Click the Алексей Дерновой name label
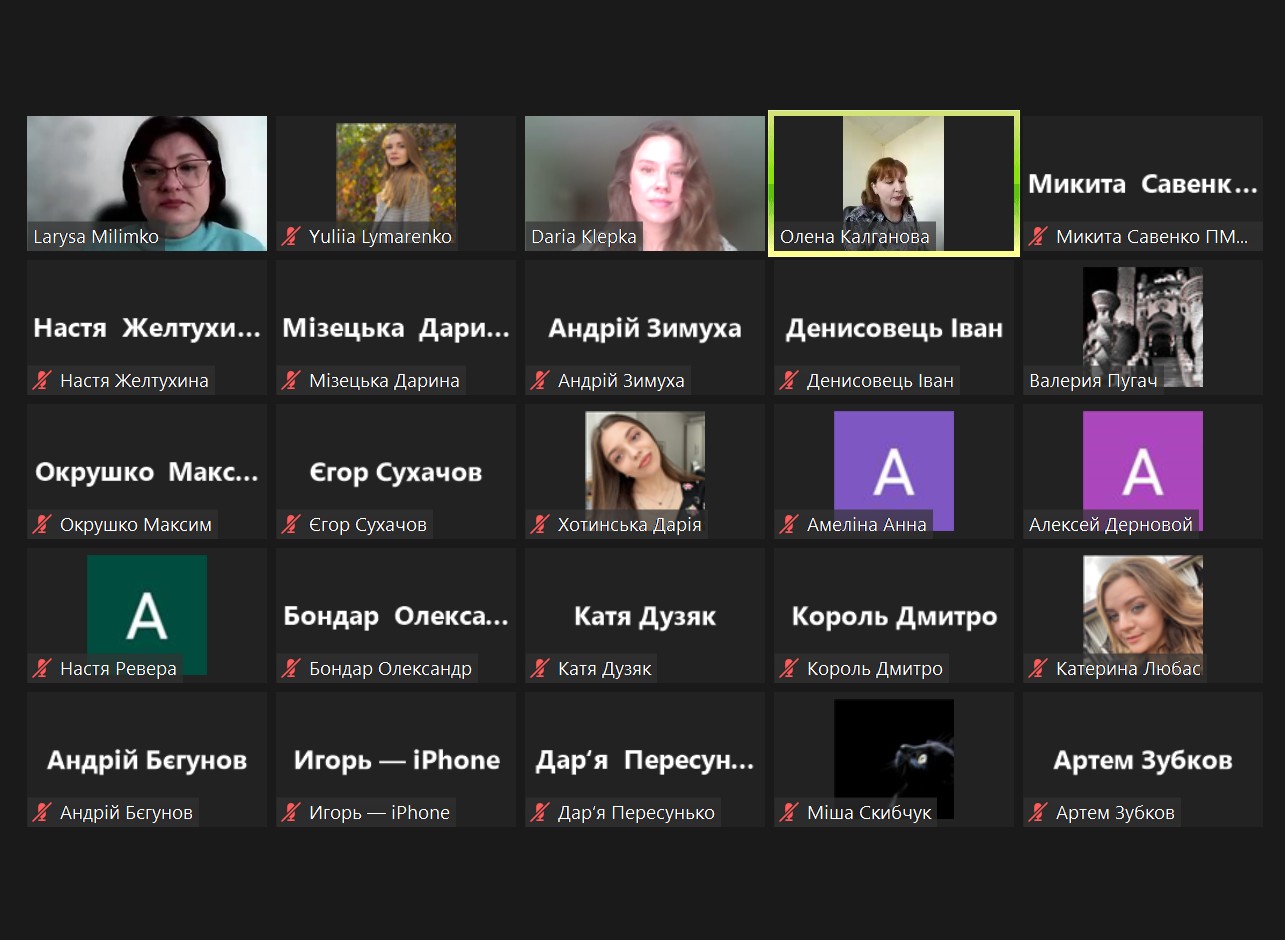Screen dimensions: 1285x940 click(x=1111, y=524)
